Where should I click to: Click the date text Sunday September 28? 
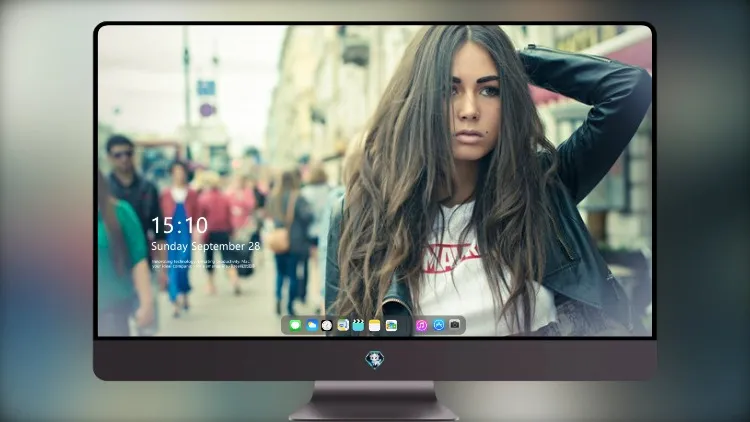(206, 246)
